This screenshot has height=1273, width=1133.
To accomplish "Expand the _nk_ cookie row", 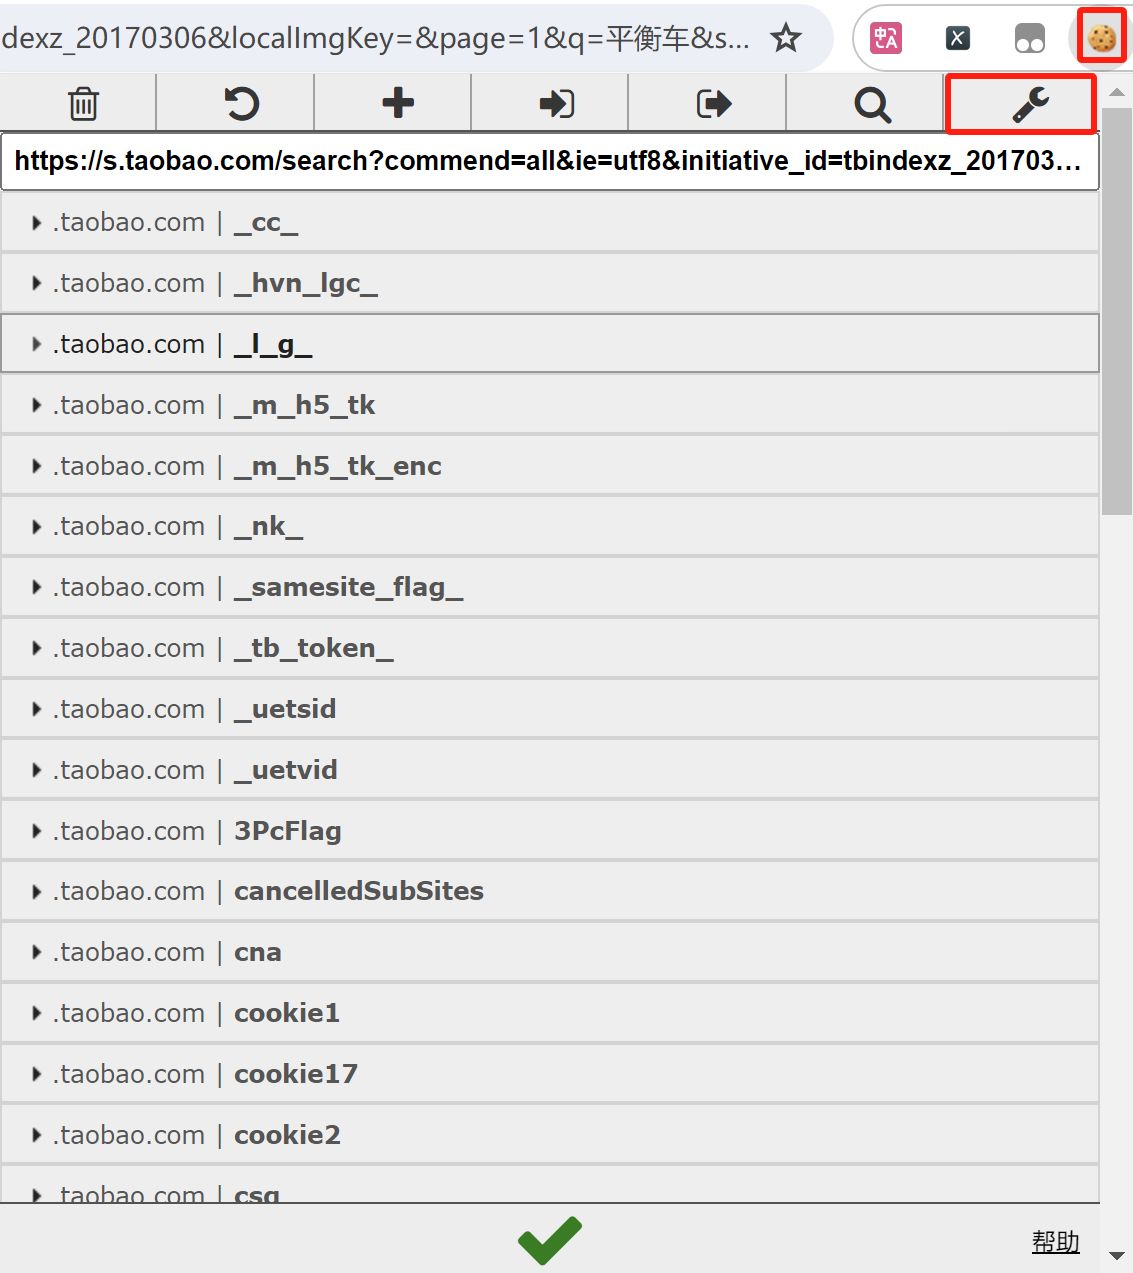I will pyautogui.click(x=550, y=526).
